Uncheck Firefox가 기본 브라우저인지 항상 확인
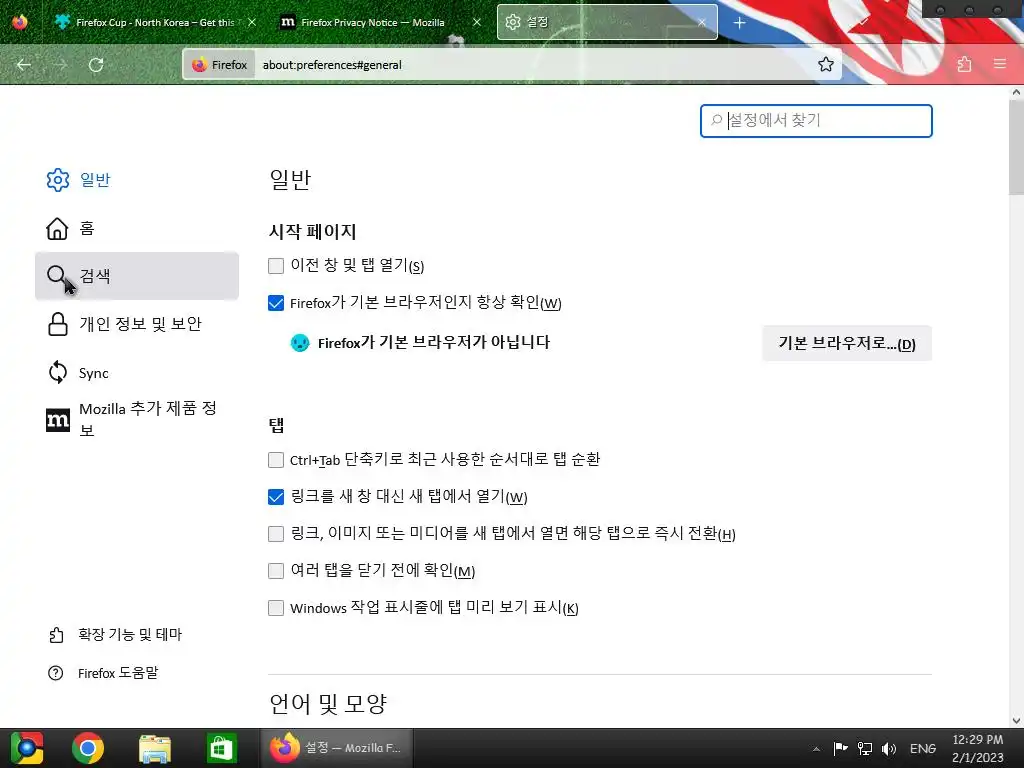The width and height of the screenshot is (1024, 768). click(276, 303)
